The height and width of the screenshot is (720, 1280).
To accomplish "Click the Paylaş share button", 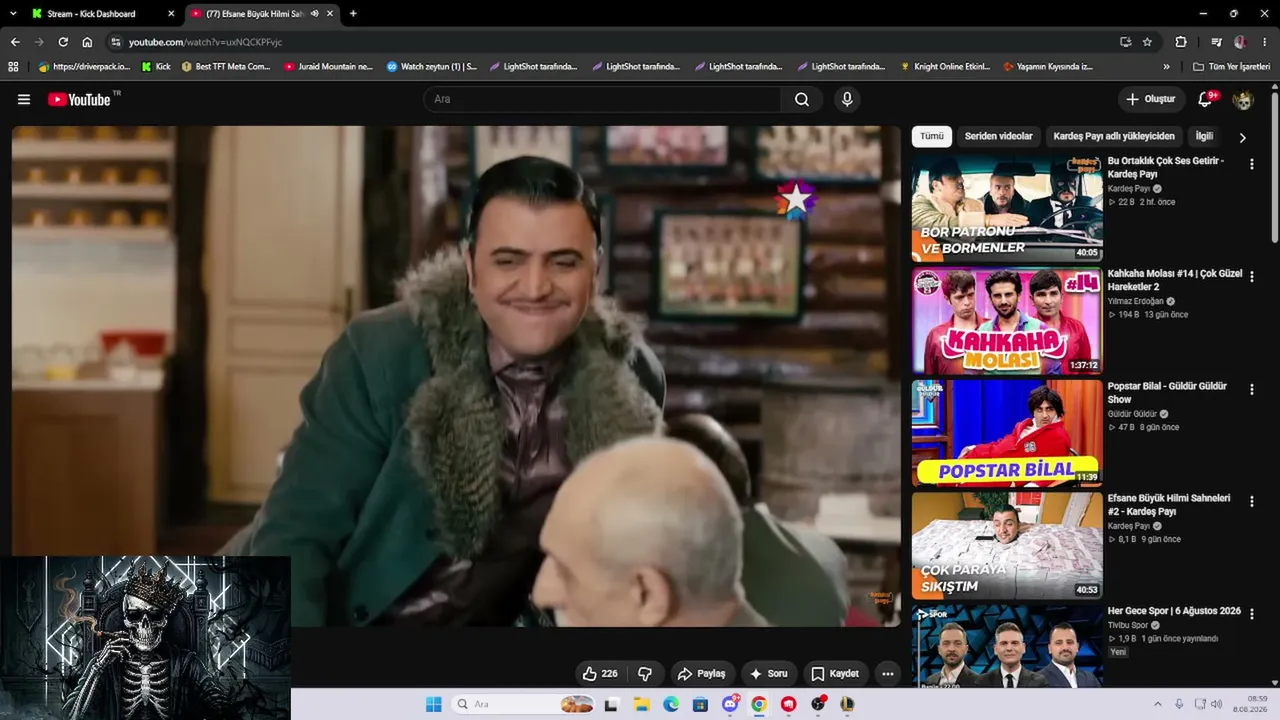I will coord(701,674).
